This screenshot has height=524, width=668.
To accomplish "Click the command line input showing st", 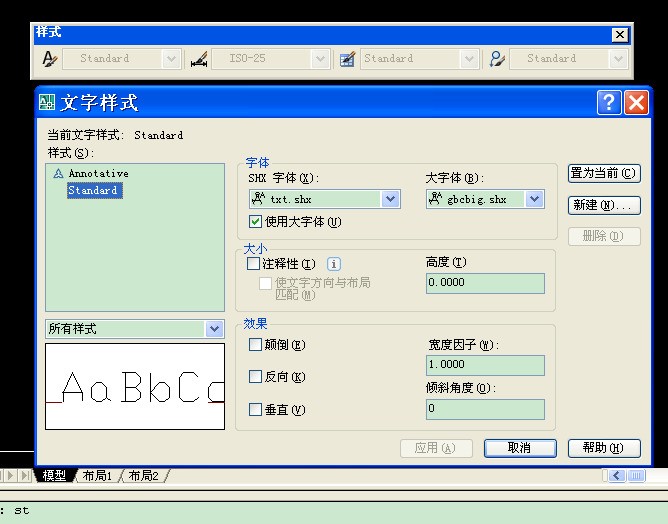I will [334, 512].
